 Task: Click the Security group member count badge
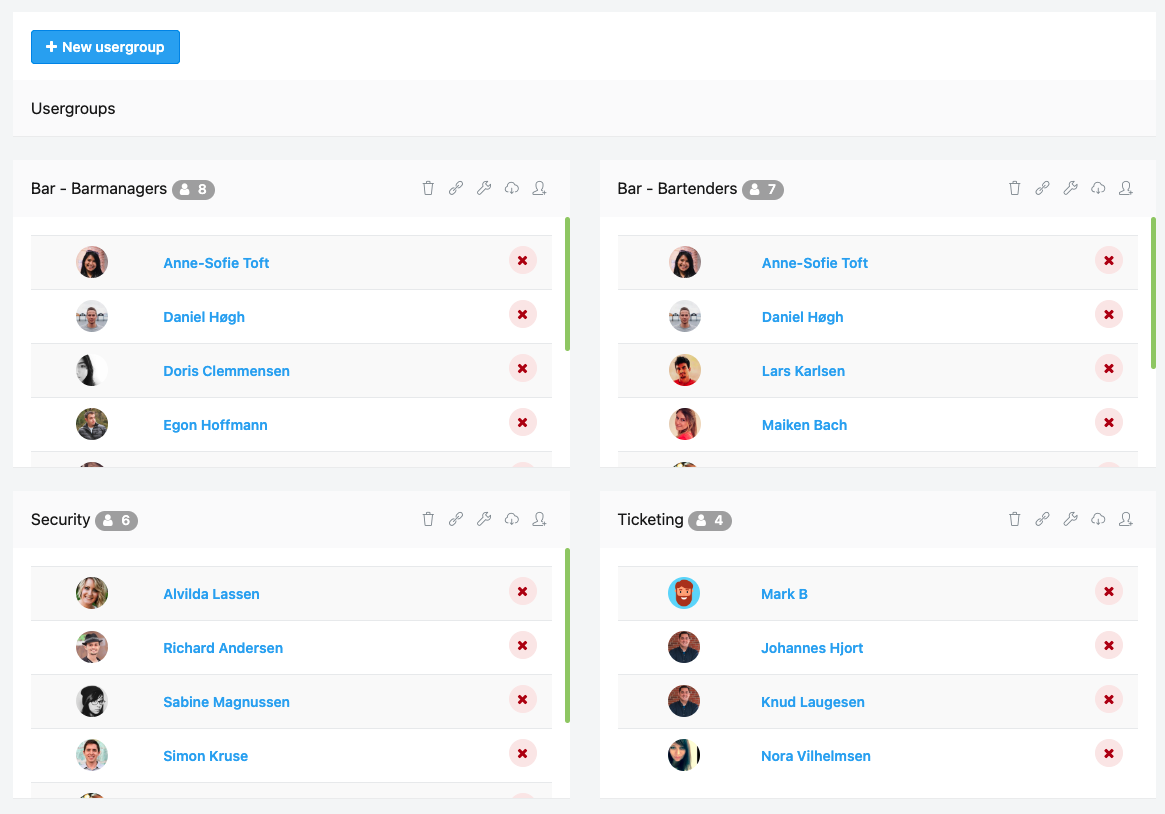[116, 520]
